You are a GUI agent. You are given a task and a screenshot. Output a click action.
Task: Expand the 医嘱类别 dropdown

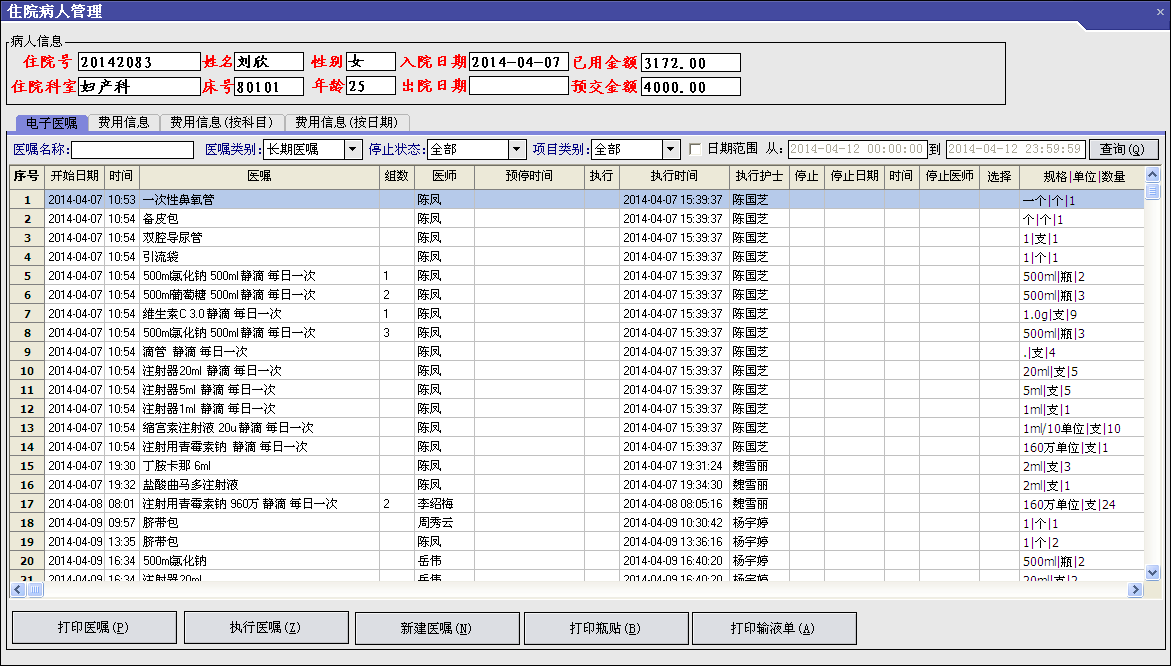click(x=352, y=149)
